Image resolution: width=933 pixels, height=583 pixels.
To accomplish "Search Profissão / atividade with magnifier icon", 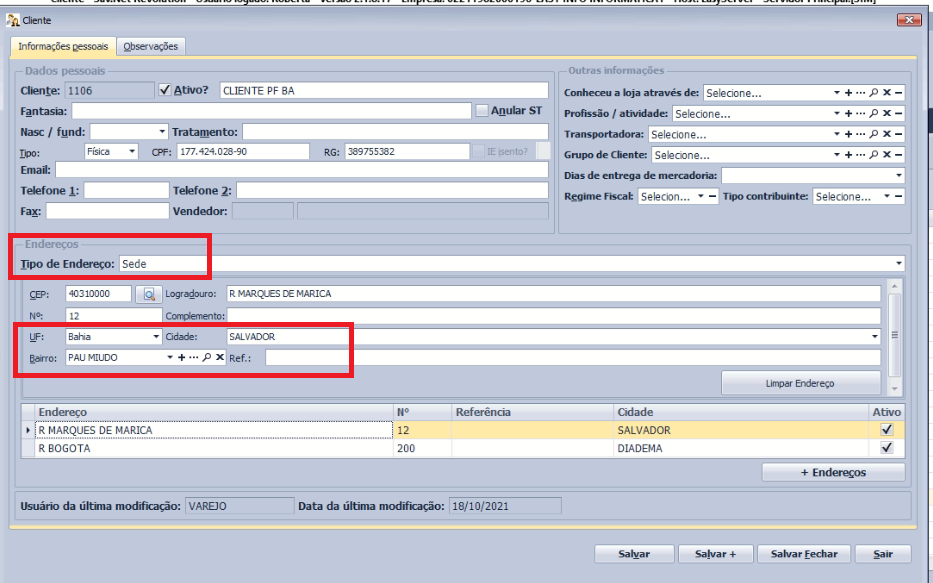I will coord(873,114).
